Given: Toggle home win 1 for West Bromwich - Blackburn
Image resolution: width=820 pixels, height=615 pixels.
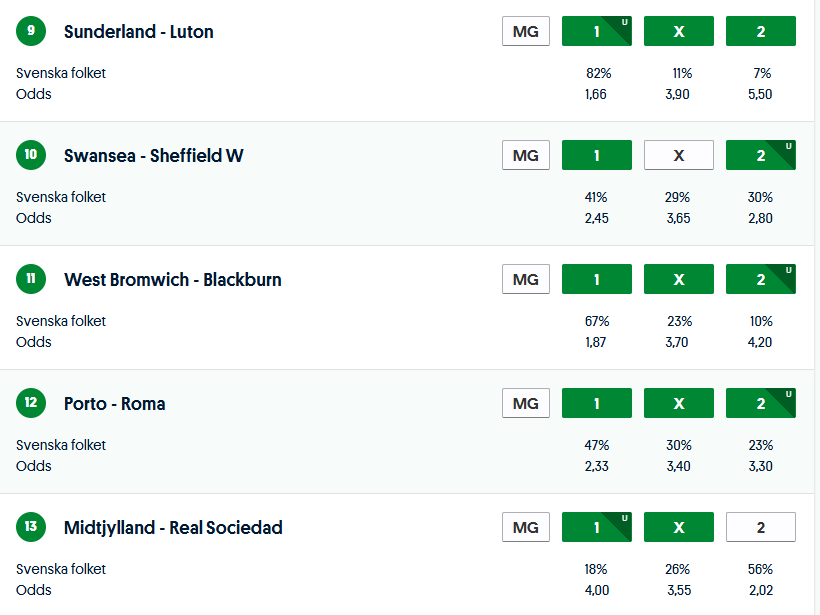Looking at the screenshot, I should click(x=596, y=279).
